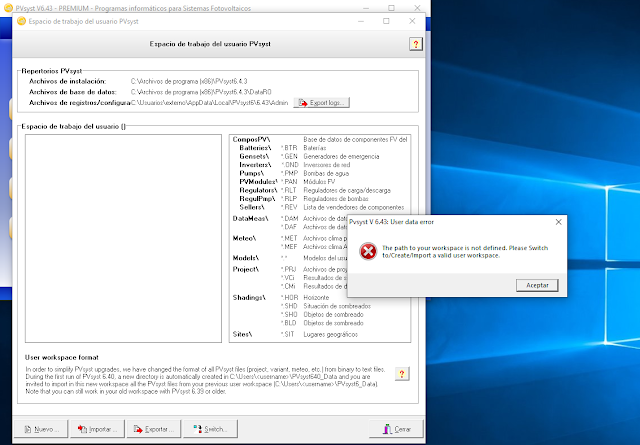
Task: Select Shadings\ folder entry
Action: pos(249,297)
